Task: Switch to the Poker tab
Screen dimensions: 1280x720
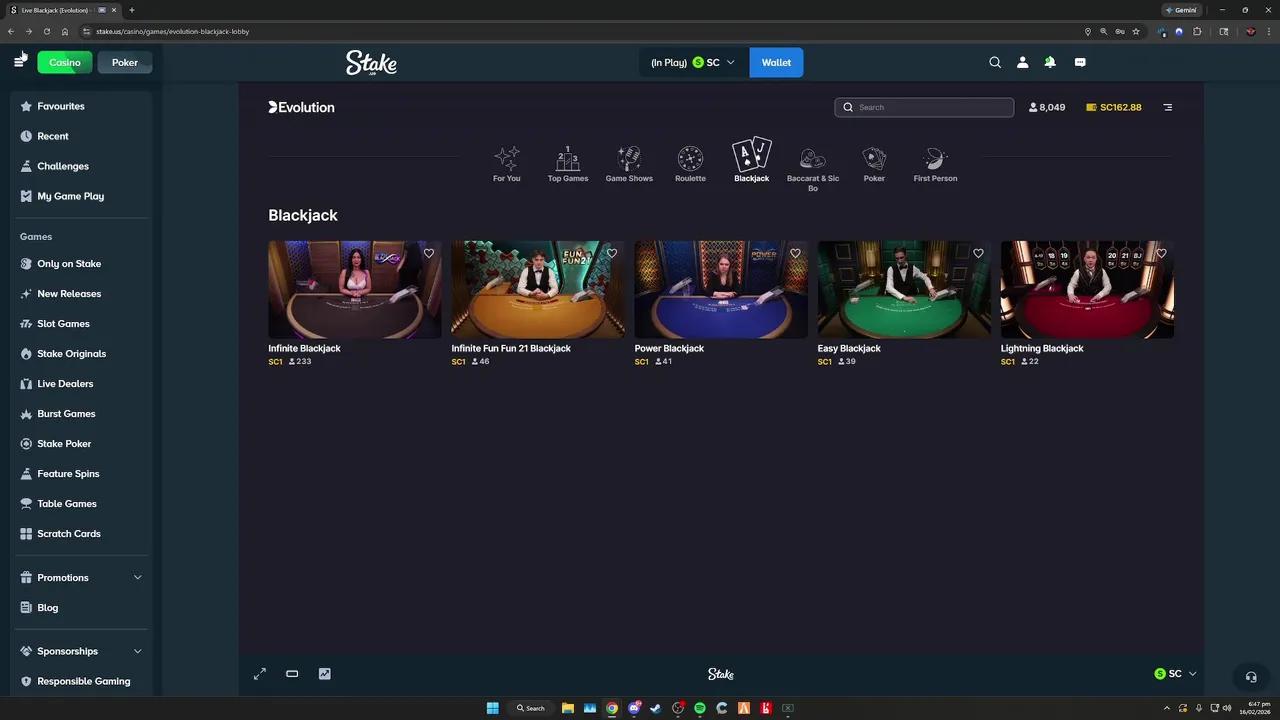Action: click(124, 62)
